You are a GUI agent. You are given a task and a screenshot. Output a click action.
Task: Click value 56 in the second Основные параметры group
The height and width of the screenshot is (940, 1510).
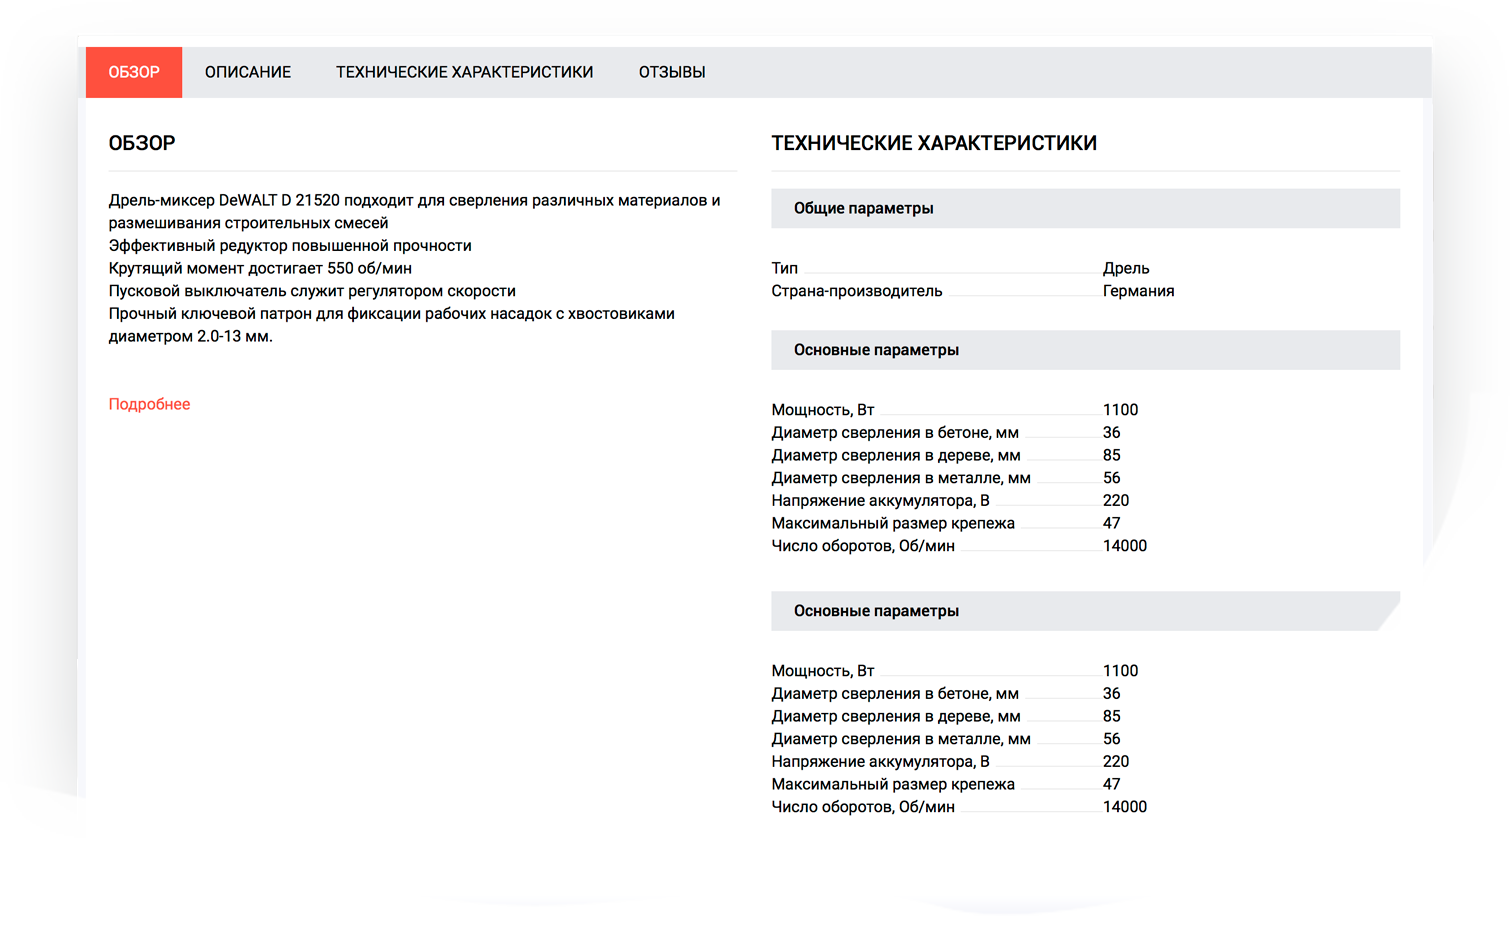1112,739
